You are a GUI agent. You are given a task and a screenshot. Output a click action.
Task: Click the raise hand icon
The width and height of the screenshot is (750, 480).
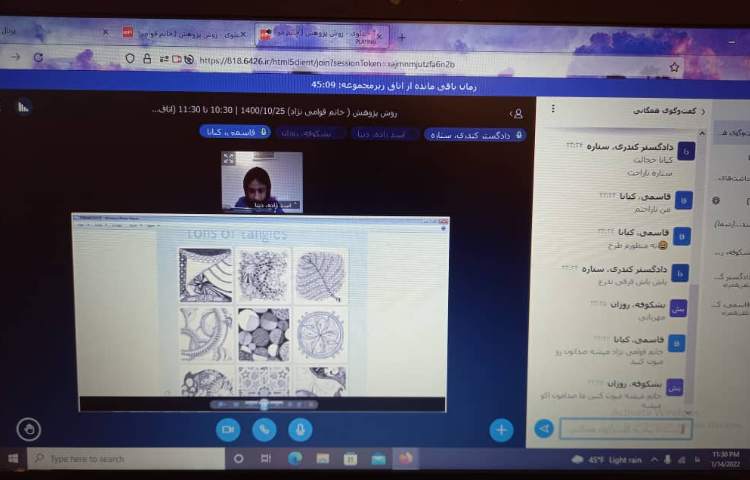point(29,429)
